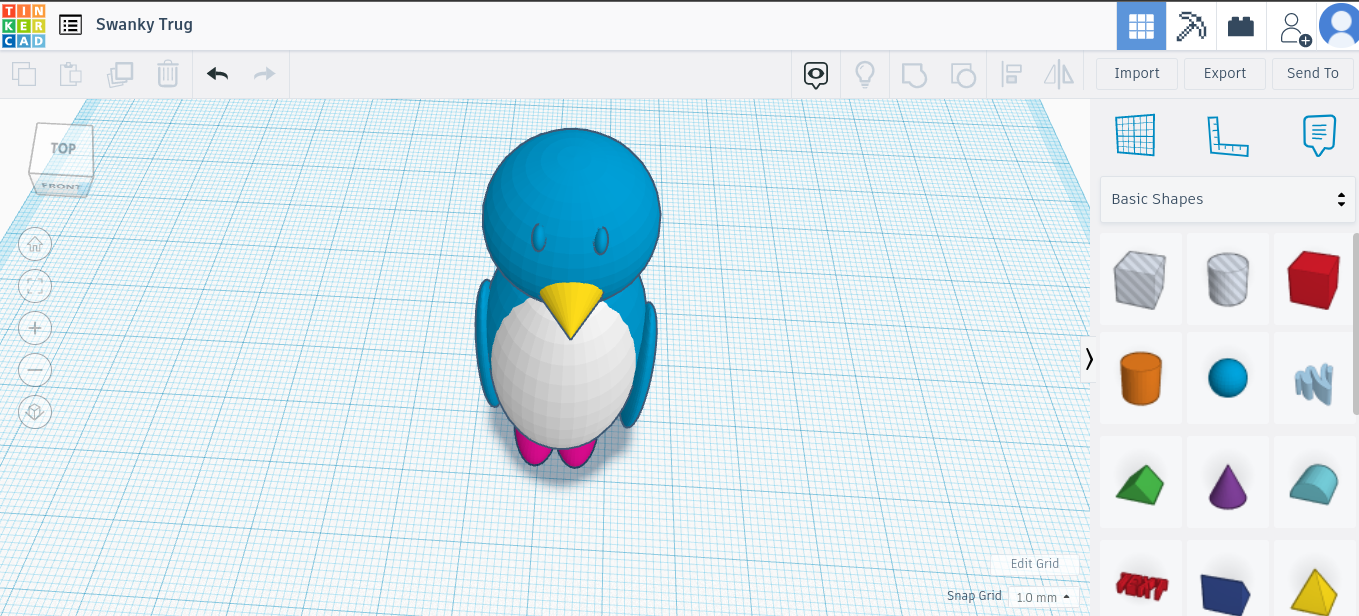Switch to the 3D Designs tab
This screenshot has width=1359, height=616.
coord(1141,25)
